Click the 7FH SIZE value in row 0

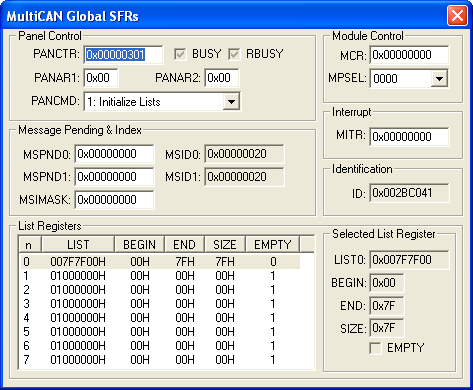[x=225, y=262]
